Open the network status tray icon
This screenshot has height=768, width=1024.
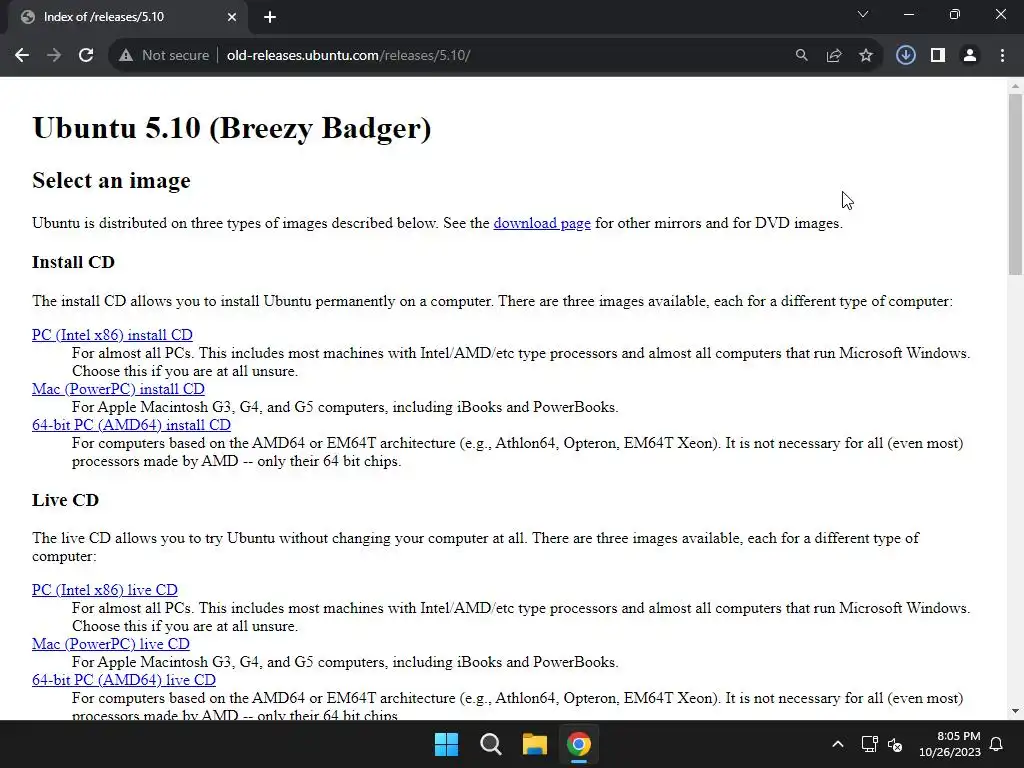point(869,744)
